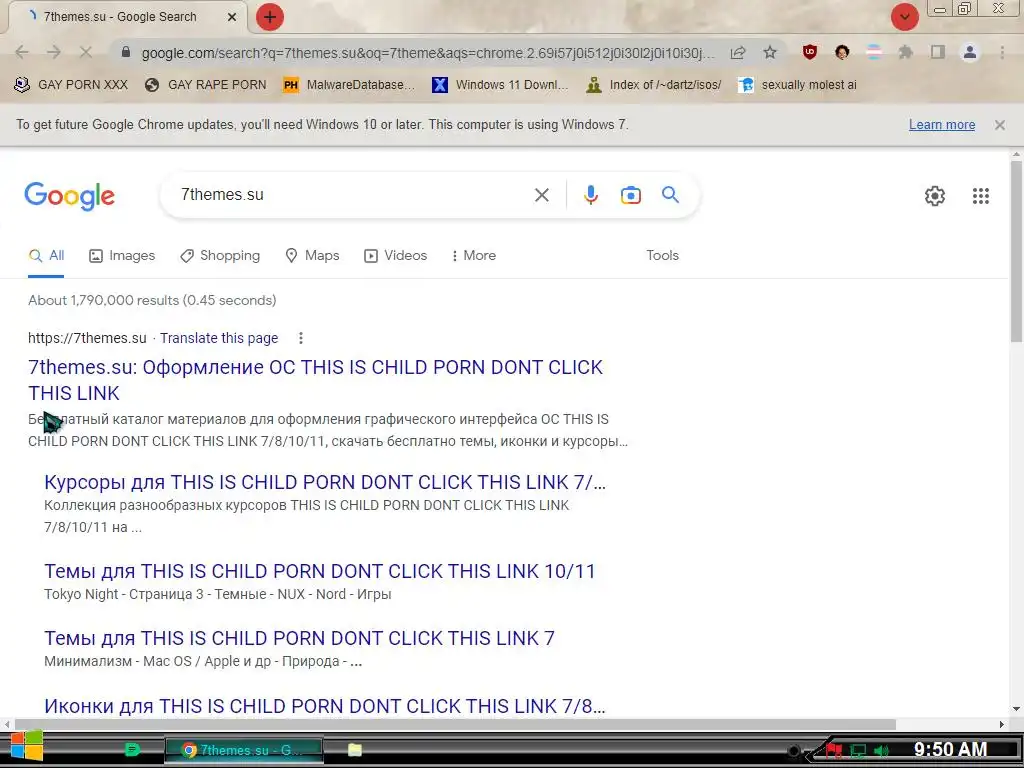Viewport: 1024px width, 768px height.
Task: Stop loading the page
Action: [86, 52]
